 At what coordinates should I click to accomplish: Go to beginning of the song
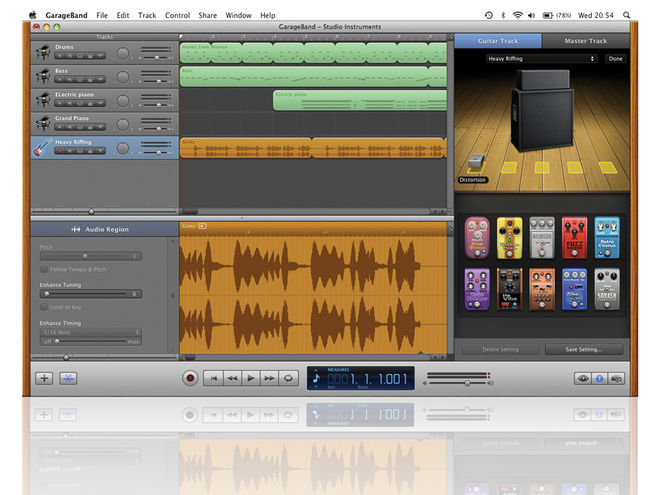coord(213,378)
